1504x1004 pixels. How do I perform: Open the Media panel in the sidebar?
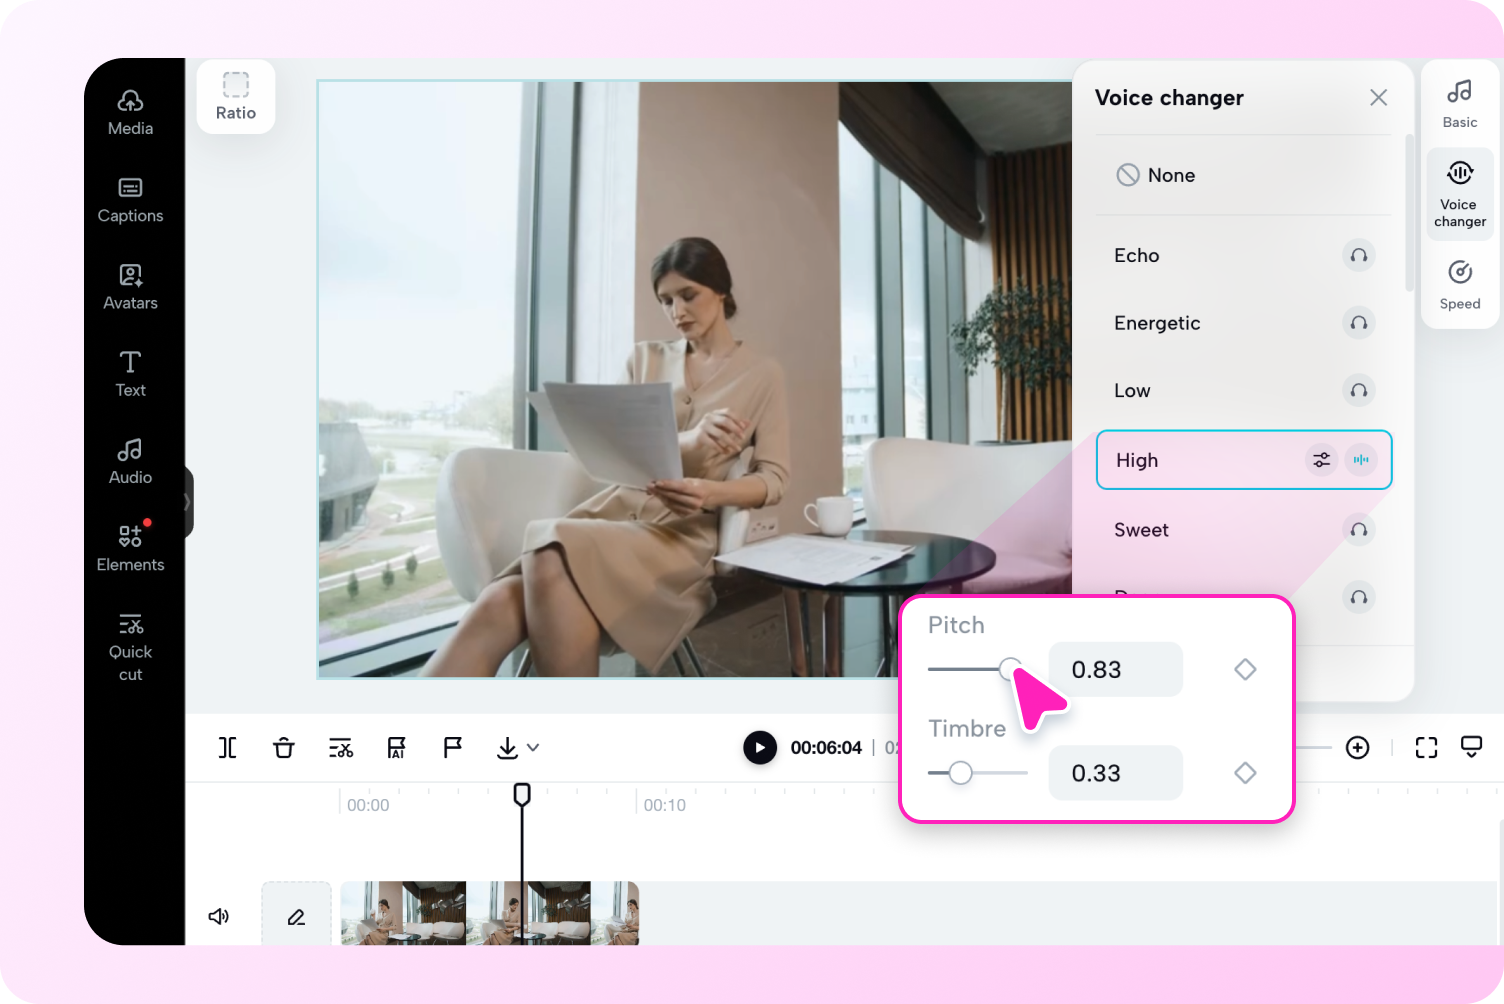coord(130,112)
